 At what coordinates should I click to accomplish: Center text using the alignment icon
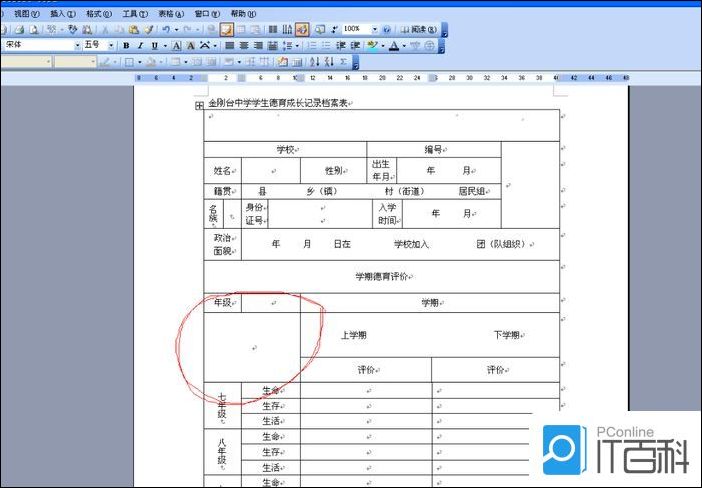pyautogui.click(x=244, y=45)
